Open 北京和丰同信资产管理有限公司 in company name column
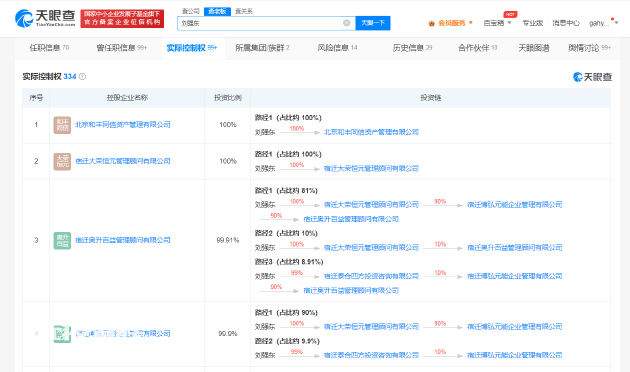 click(123, 125)
